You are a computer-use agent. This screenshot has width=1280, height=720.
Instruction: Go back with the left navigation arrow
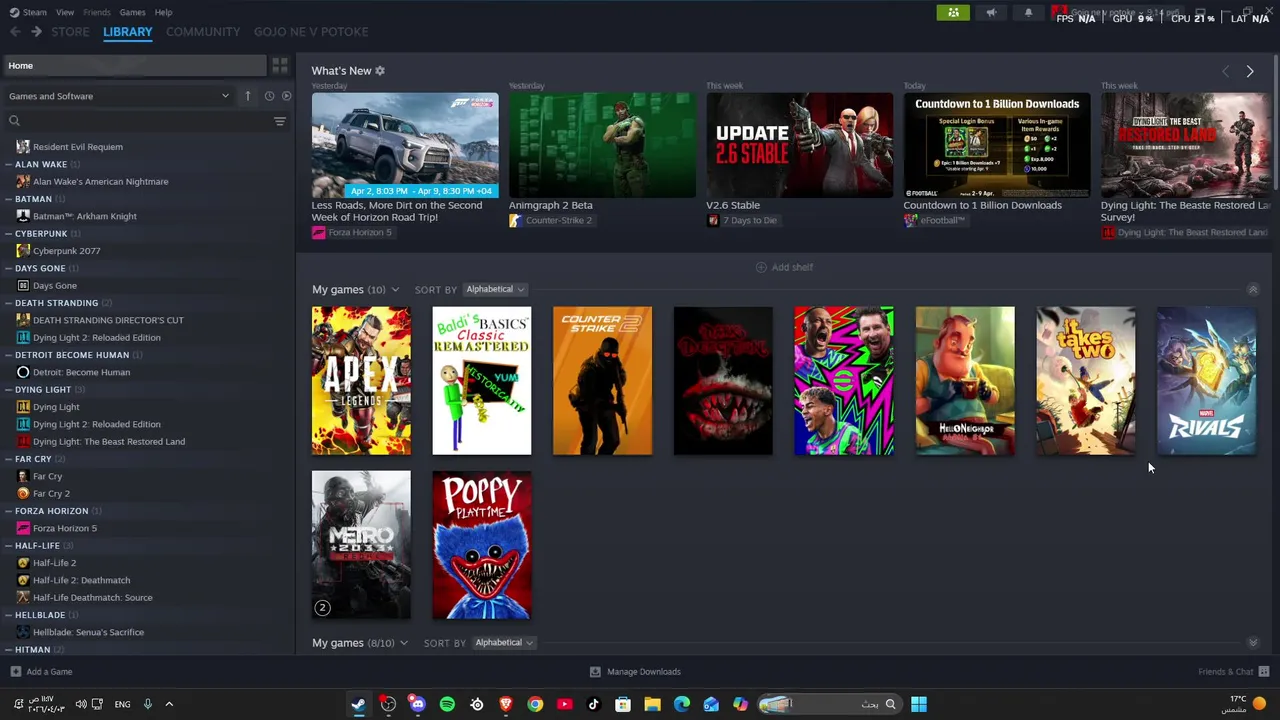(15, 32)
